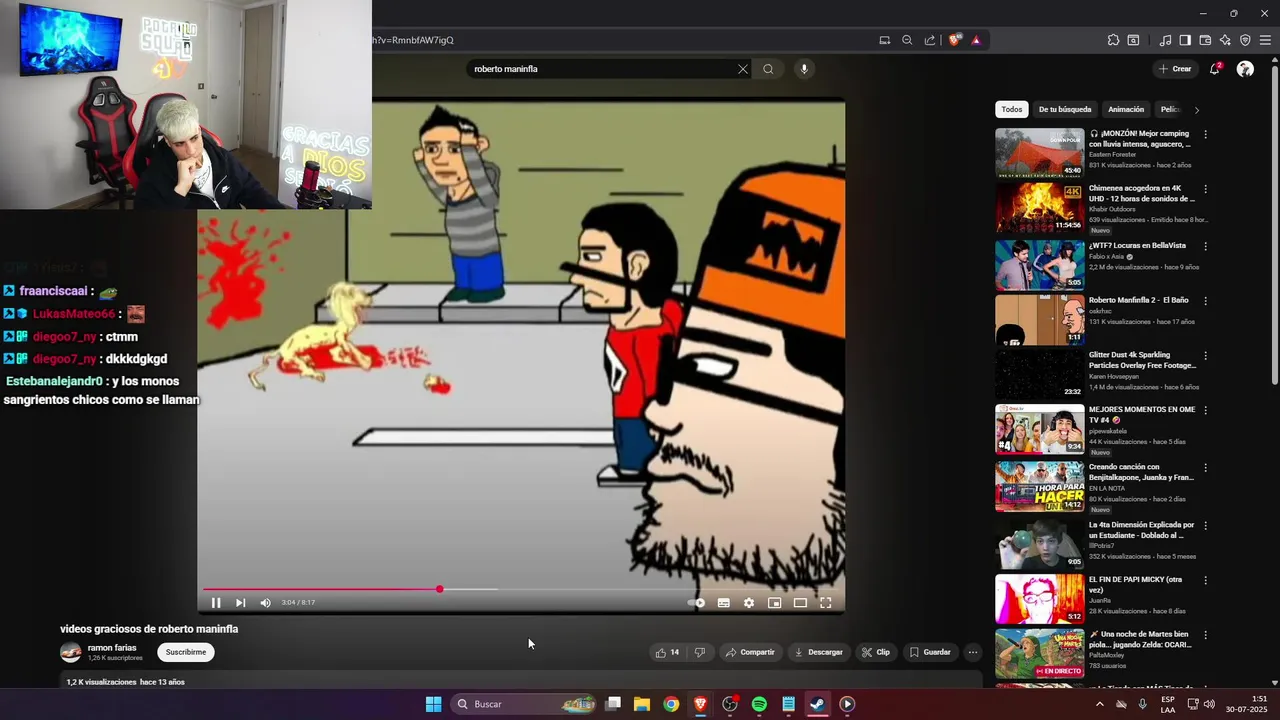Open the Brave Wallet icon
The width and height of the screenshot is (1280, 720).
tap(1205, 40)
